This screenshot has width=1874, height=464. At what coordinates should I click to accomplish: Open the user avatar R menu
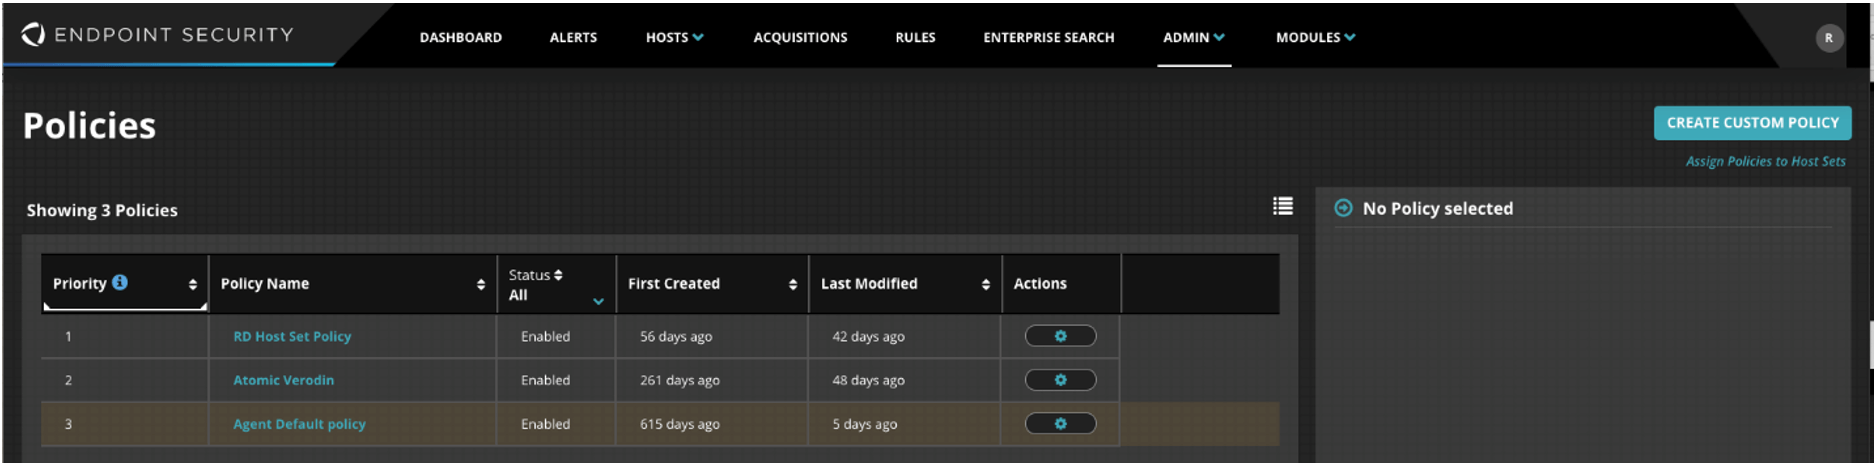(1829, 38)
